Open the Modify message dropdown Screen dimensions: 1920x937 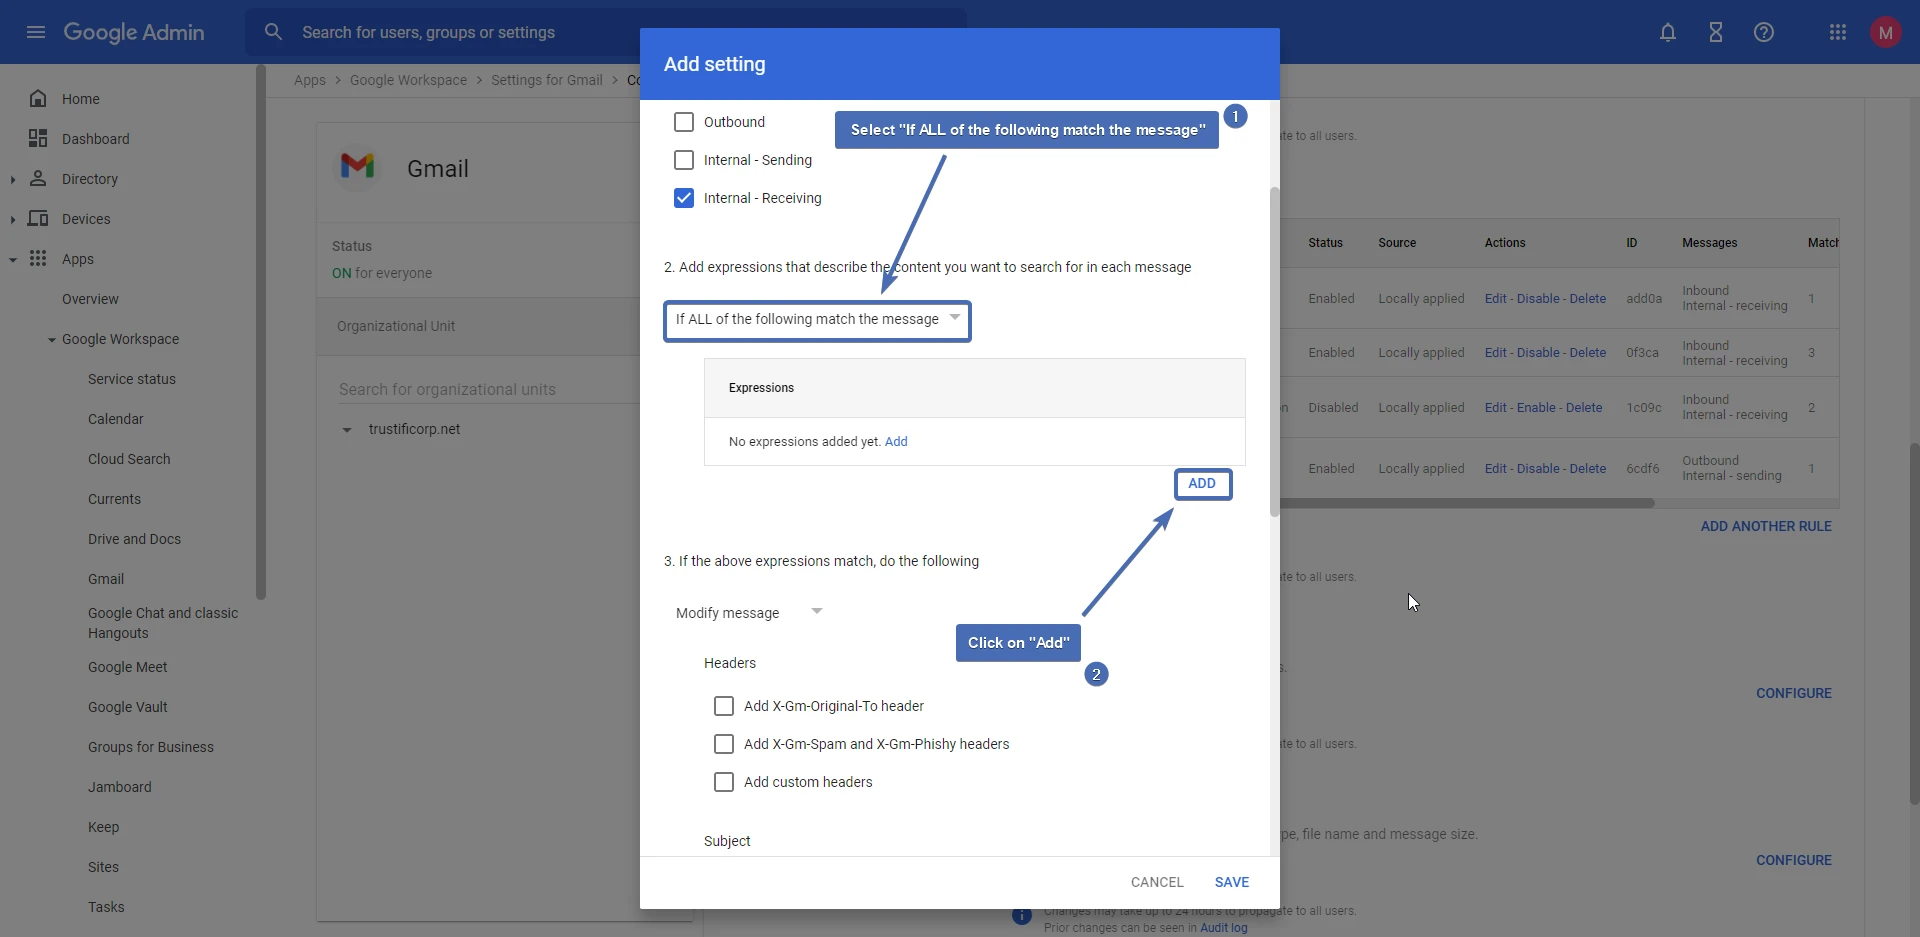pos(749,612)
